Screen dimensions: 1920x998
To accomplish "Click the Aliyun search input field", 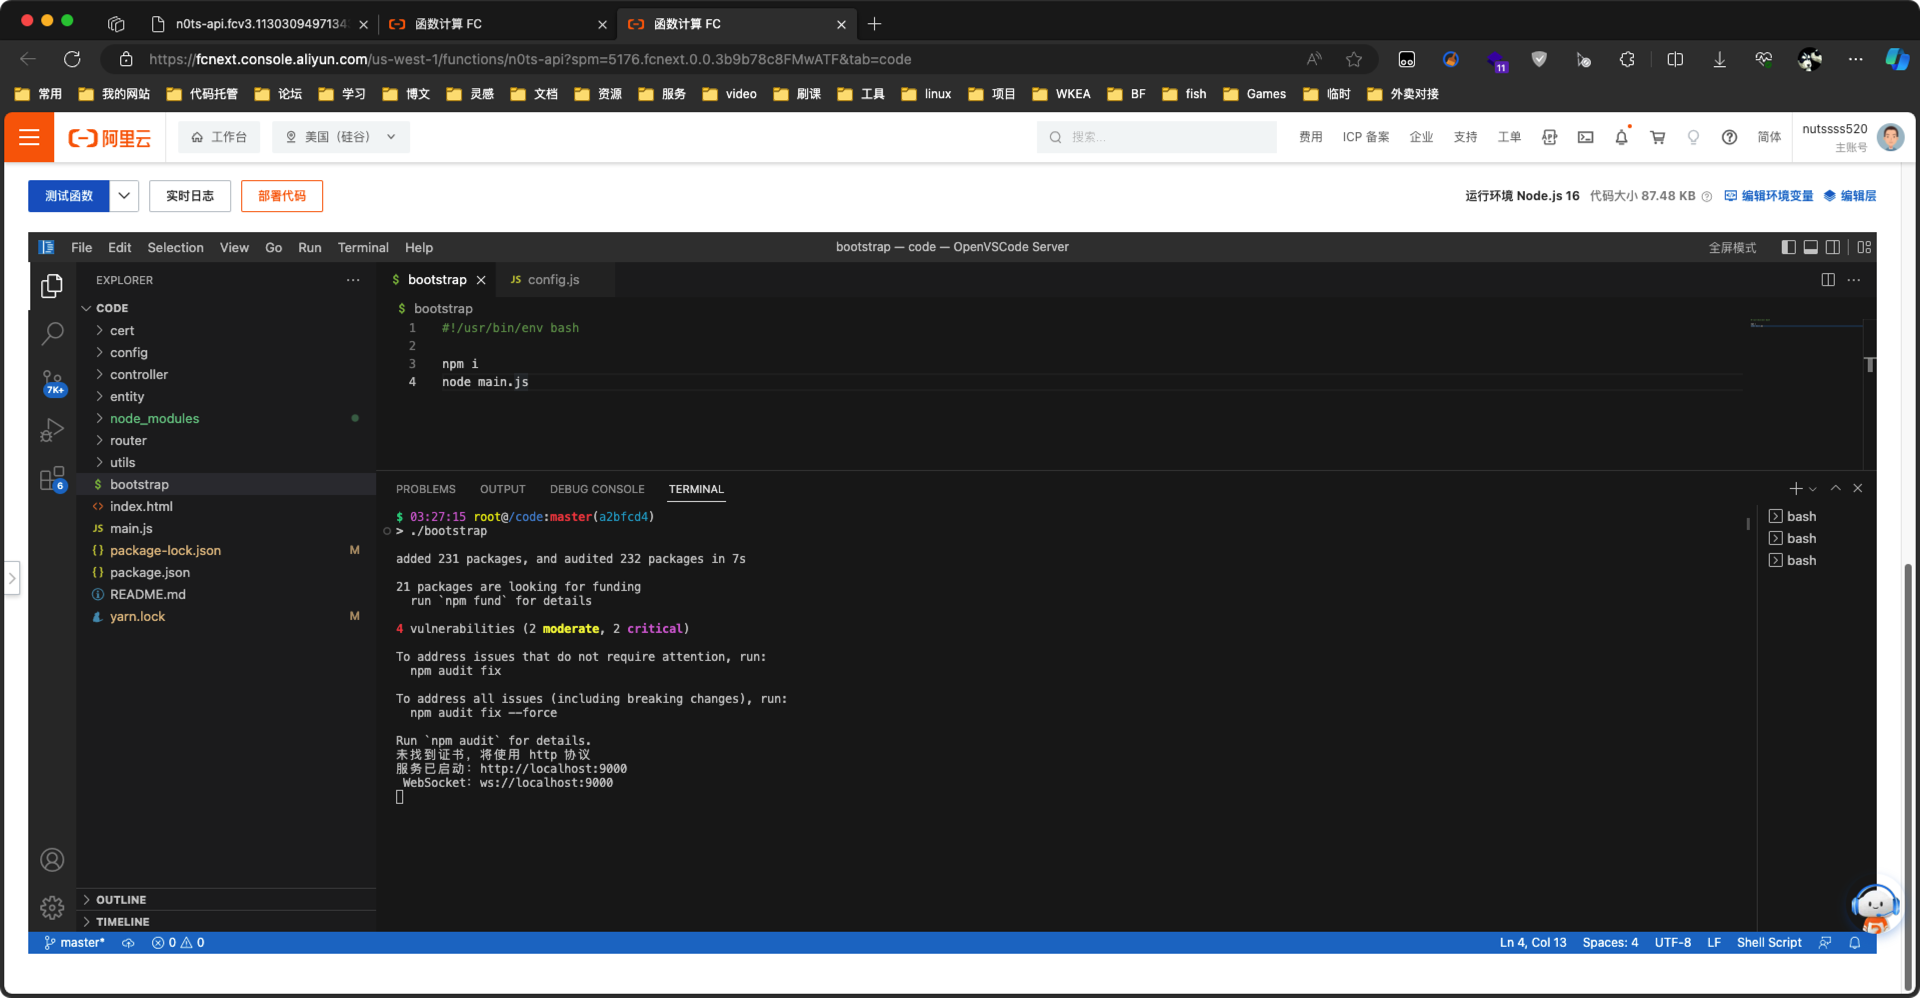I will [1157, 137].
